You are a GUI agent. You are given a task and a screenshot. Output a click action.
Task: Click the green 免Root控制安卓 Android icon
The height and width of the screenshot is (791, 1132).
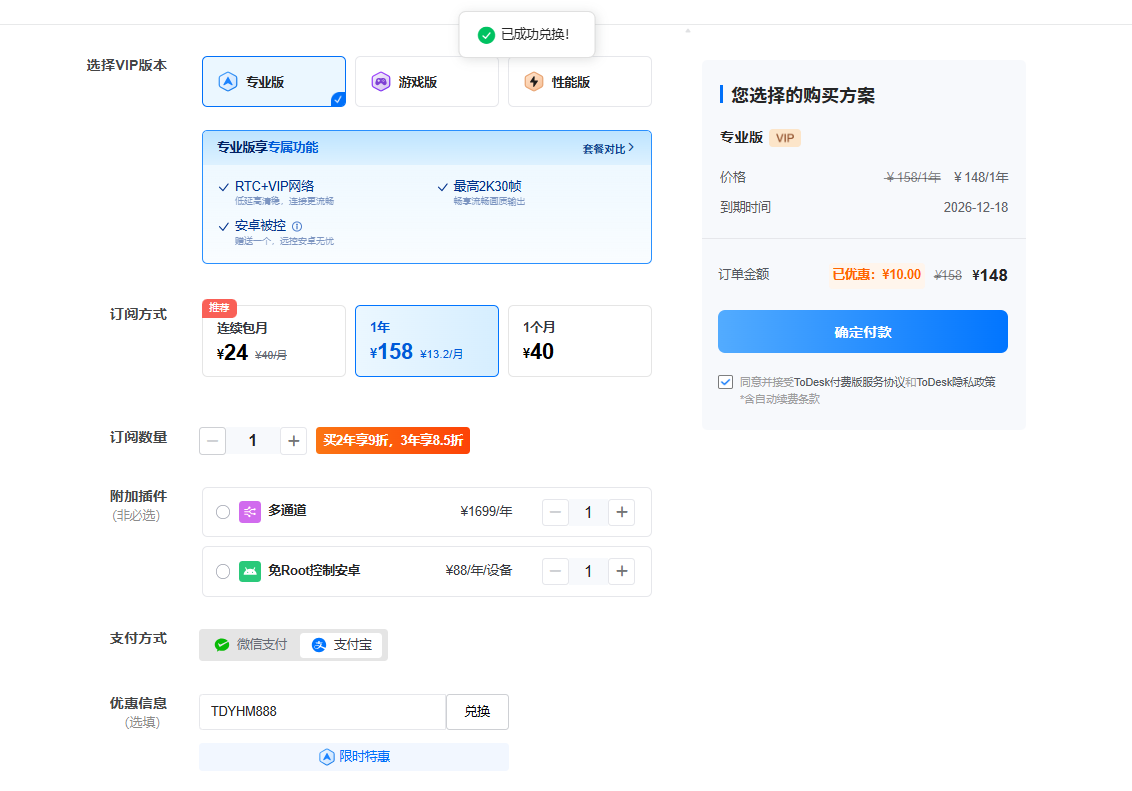click(250, 571)
